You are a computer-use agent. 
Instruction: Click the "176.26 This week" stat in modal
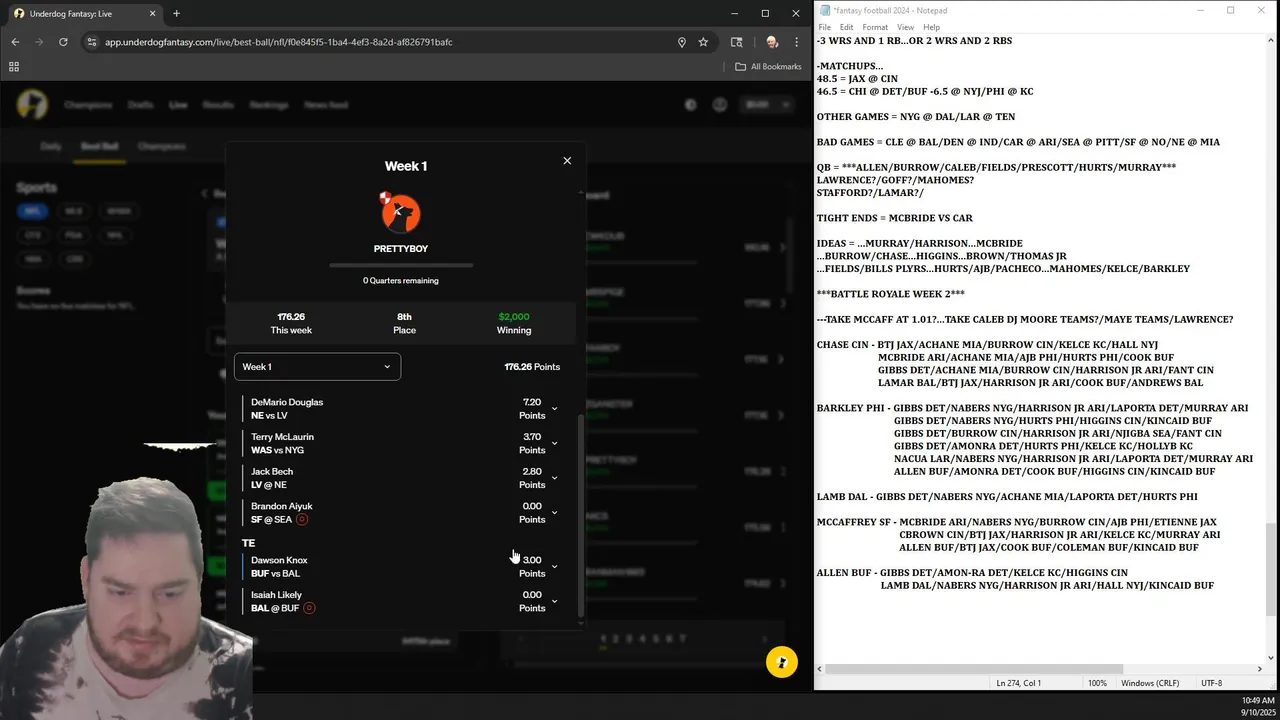pos(291,323)
